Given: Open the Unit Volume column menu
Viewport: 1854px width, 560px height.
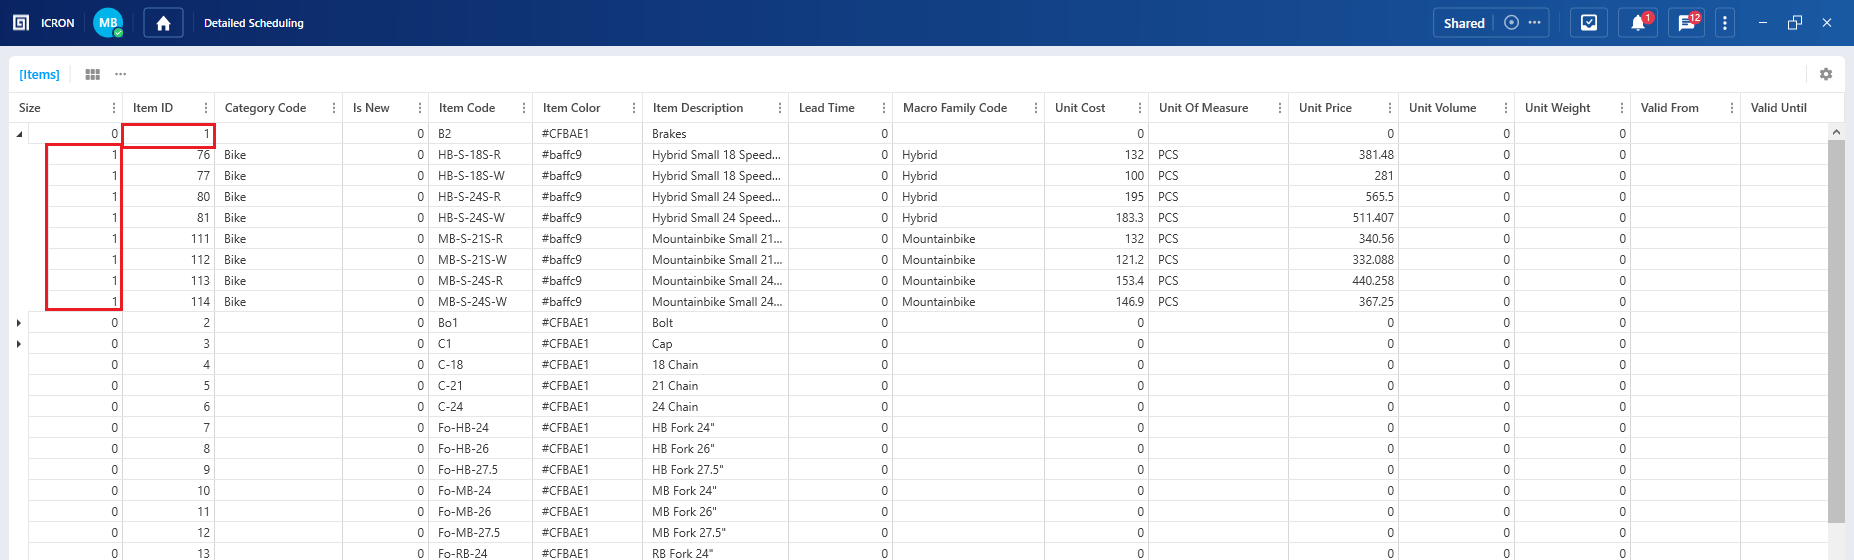Looking at the screenshot, I should [x=1505, y=108].
